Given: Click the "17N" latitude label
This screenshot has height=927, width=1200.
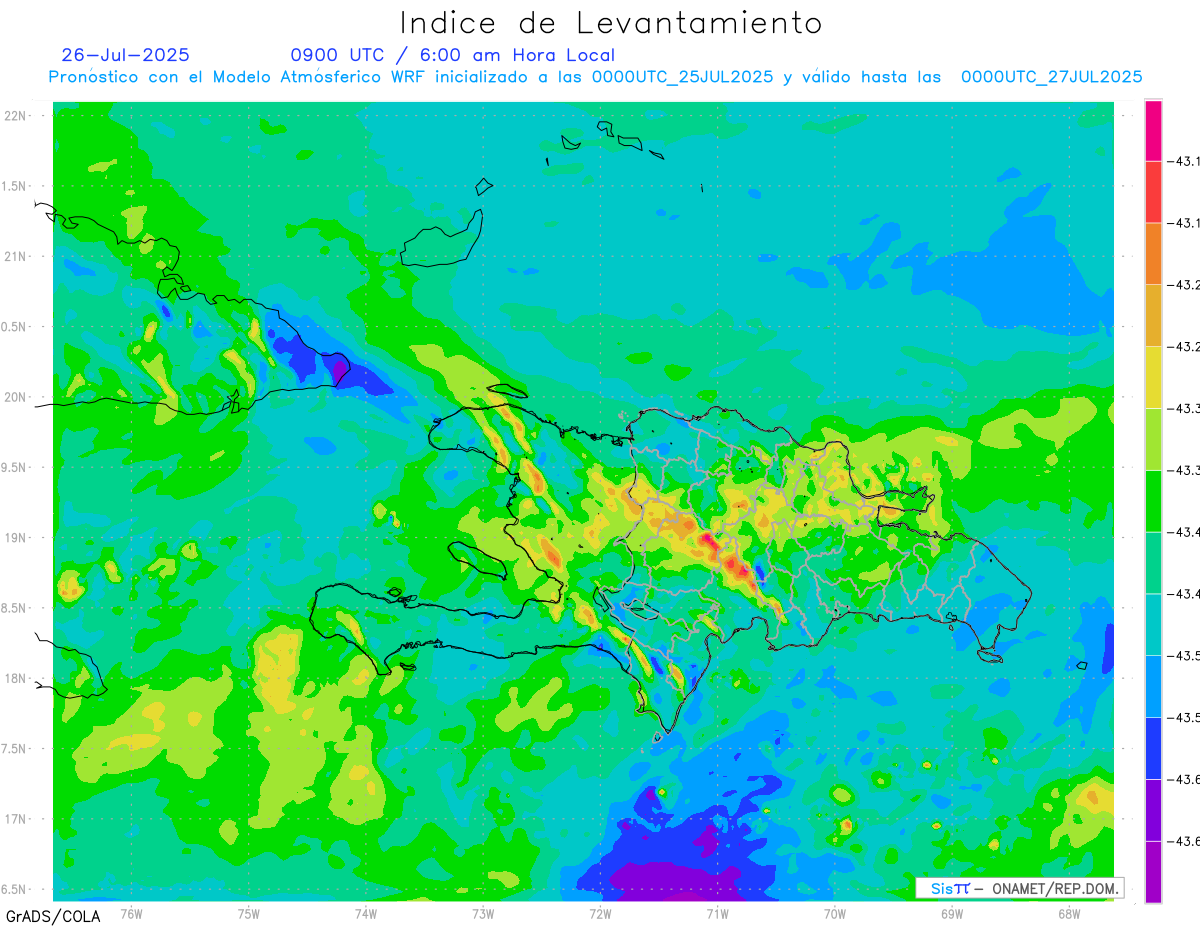Looking at the screenshot, I should tap(16, 819).
